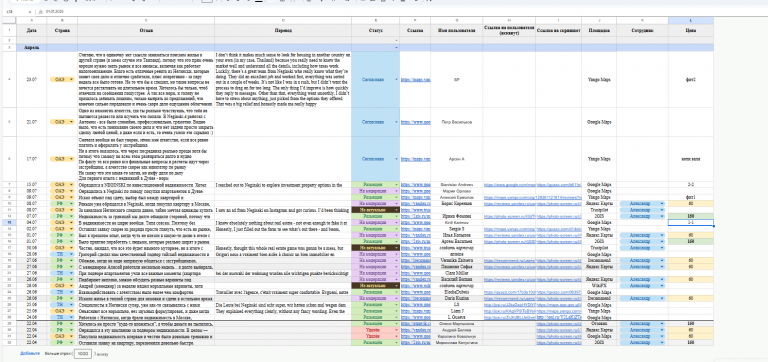Open Александр dropdown in Борис's Яндекс Карты row
The height and width of the screenshot is (362, 768).
pos(663,203)
